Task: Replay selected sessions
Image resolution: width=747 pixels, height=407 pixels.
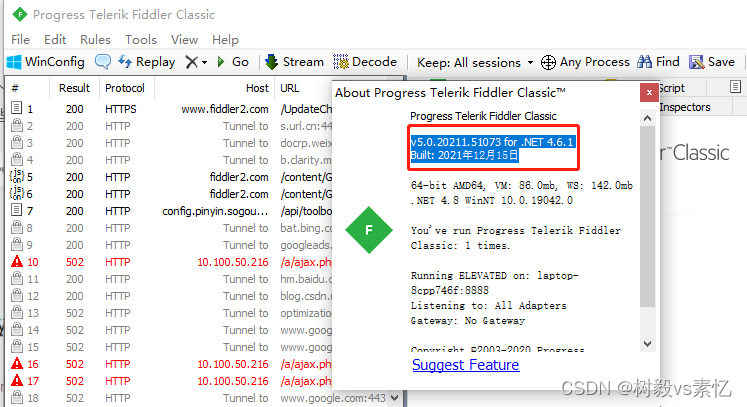Action: (x=147, y=62)
